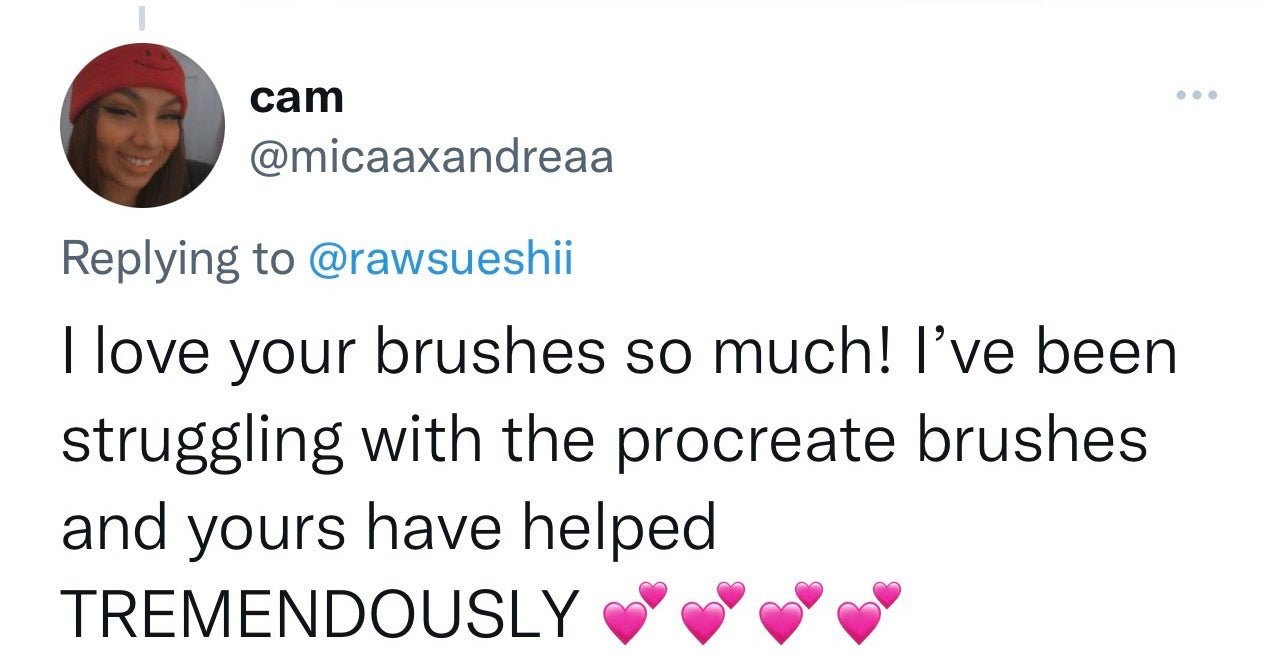This screenshot has width=1284, height=671.
Task: Click cam's profile avatar photo
Action: 142,126
